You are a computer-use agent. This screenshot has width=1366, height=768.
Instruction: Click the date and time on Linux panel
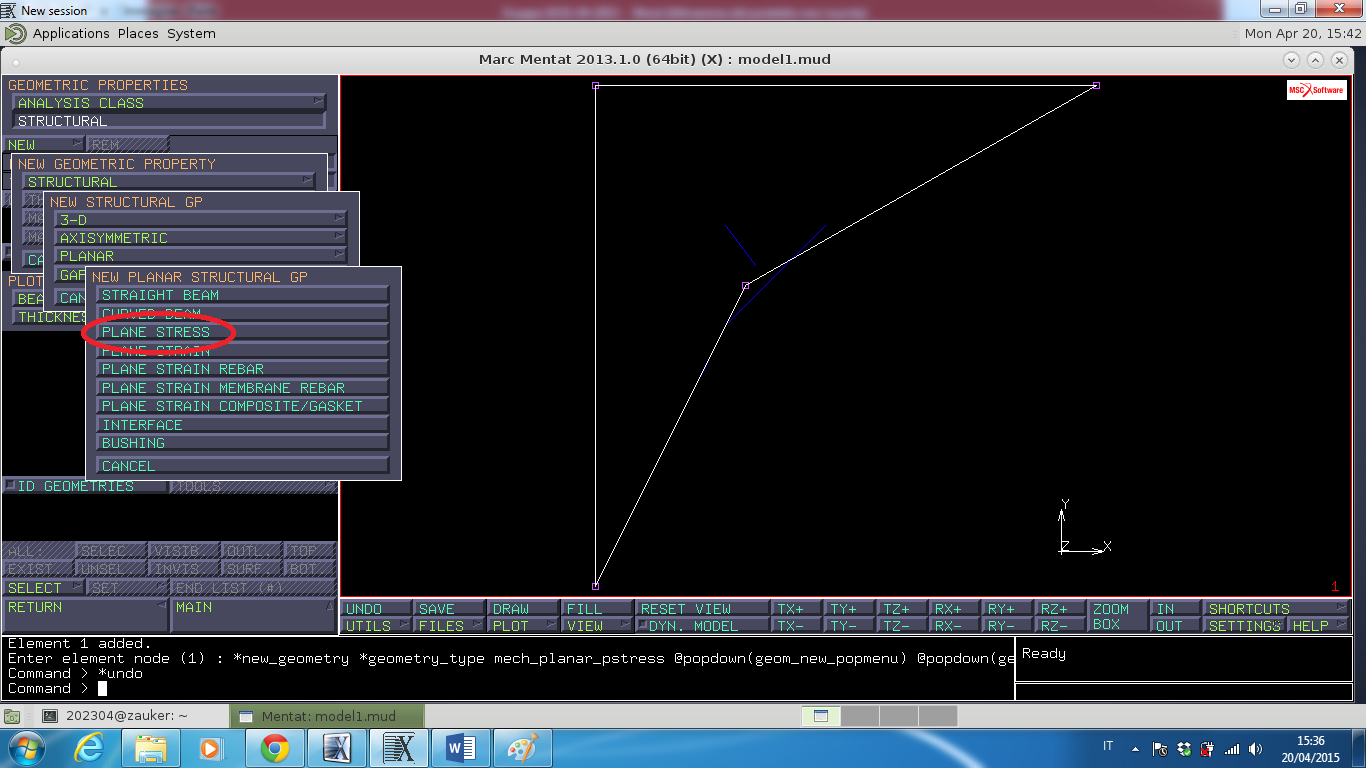pyautogui.click(x=1303, y=33)
